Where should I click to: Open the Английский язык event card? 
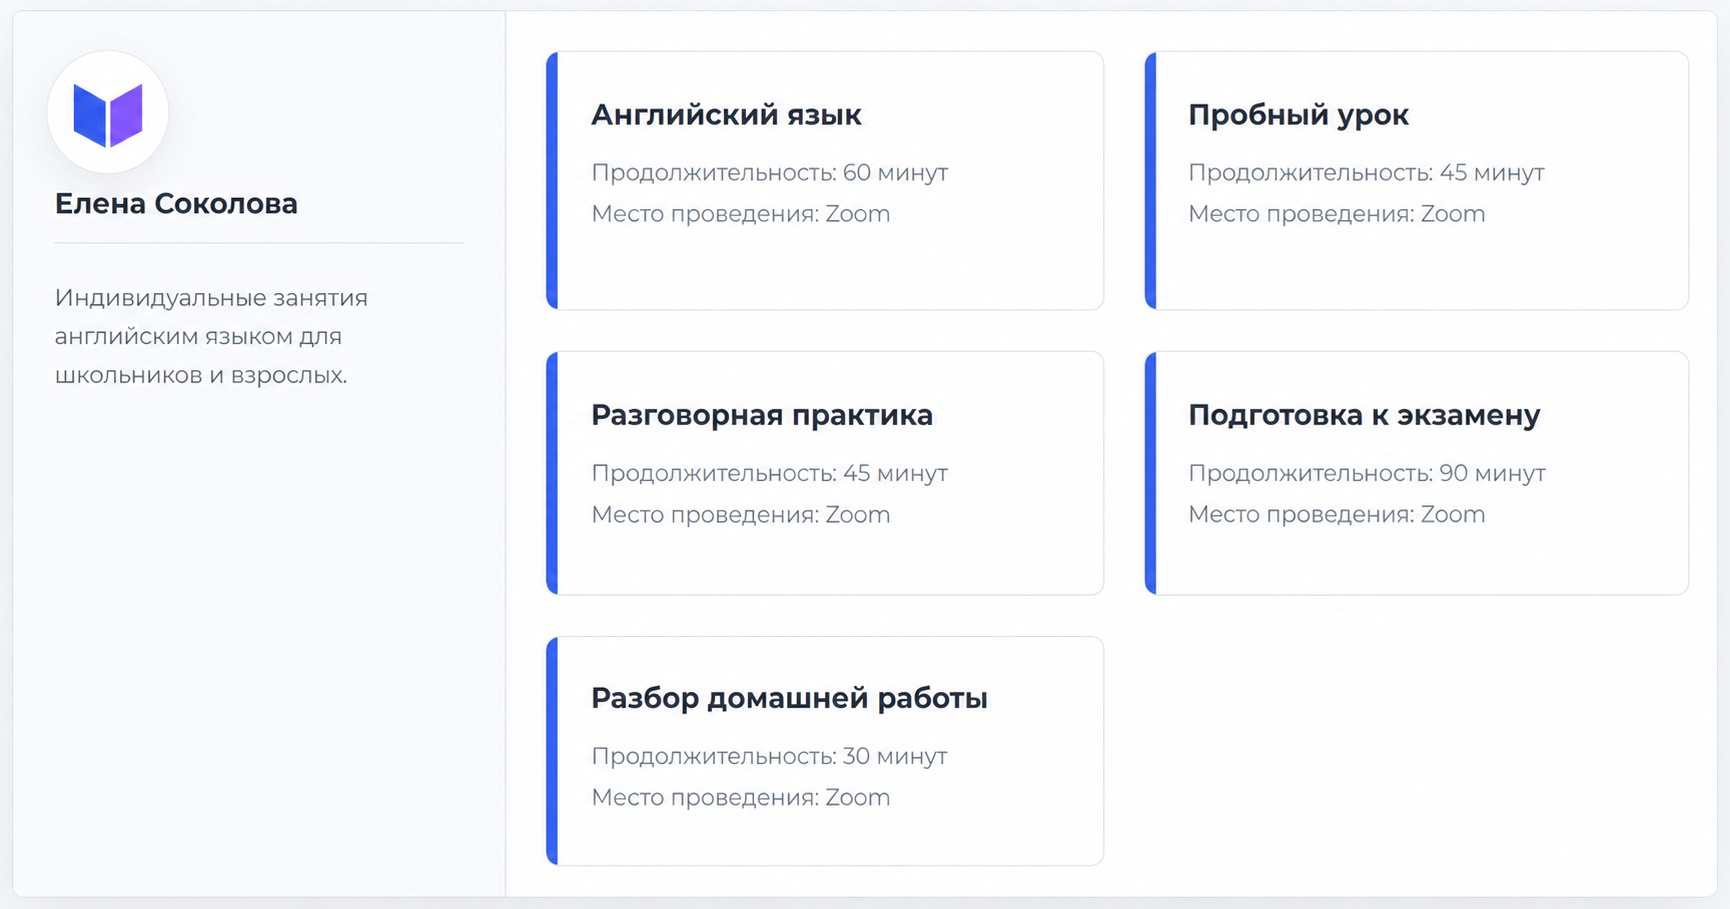[825, 181]
